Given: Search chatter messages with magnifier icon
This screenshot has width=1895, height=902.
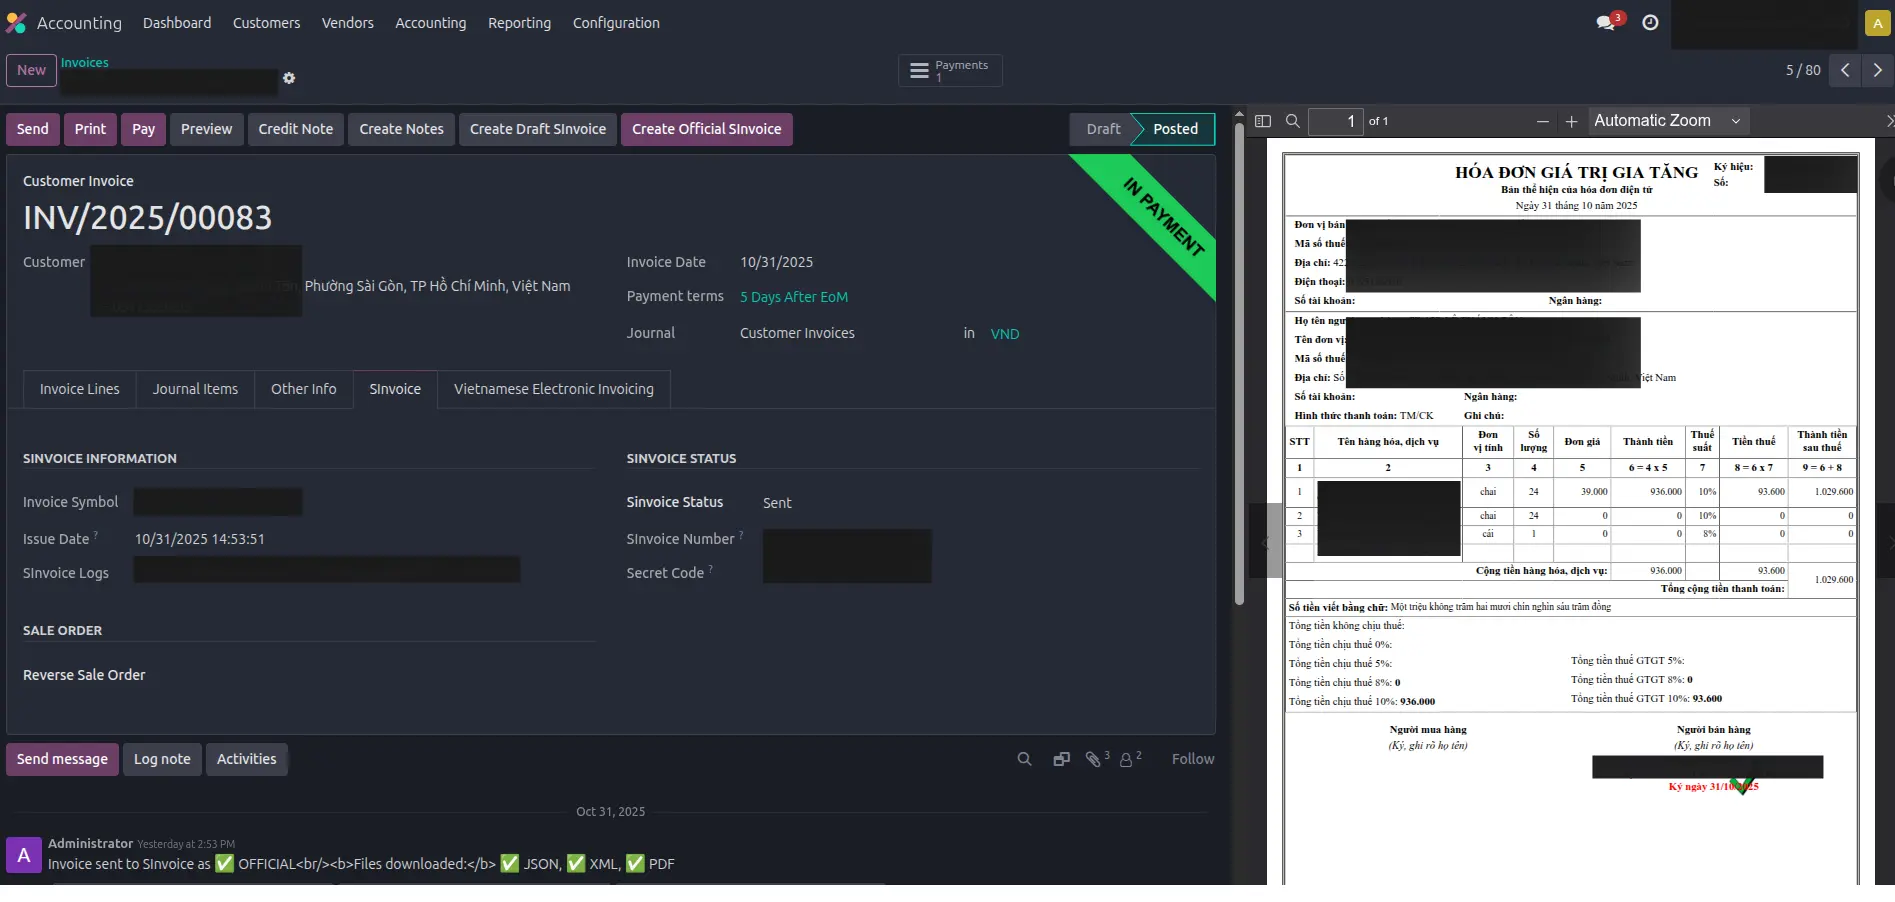Looking at the screenshot, I should (x=1024, y=759).
